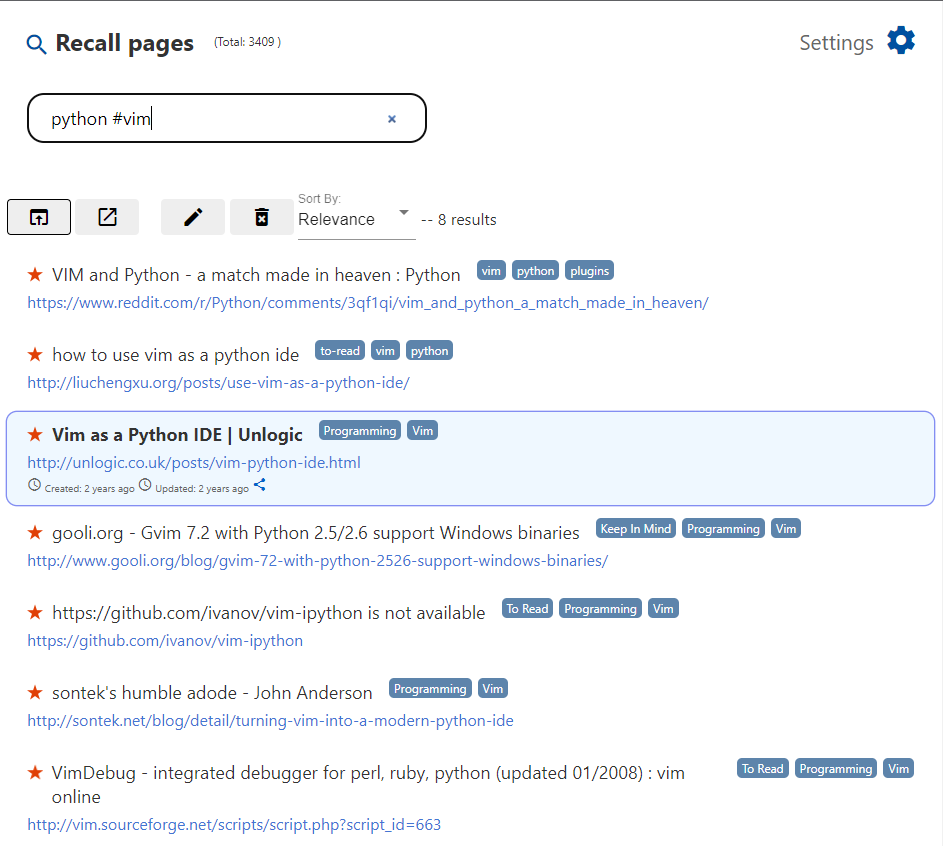The width and height of the screenshot is (943, 846).
Task: Toggle the star on VIM and Python result
Action: pyautogui.click(x=34, y=273)
